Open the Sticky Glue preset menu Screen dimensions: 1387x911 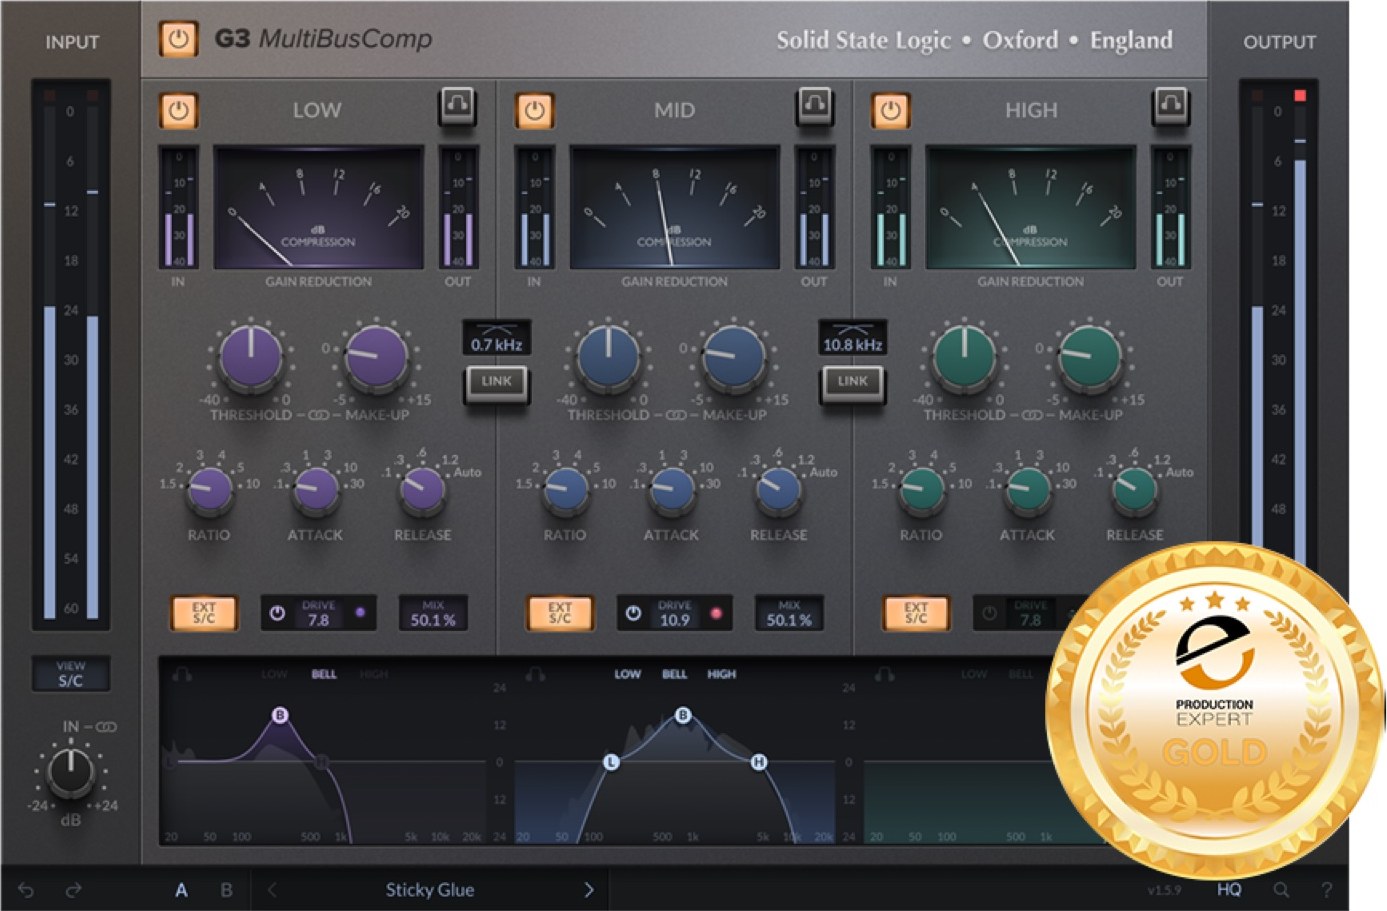coord(430,889)
